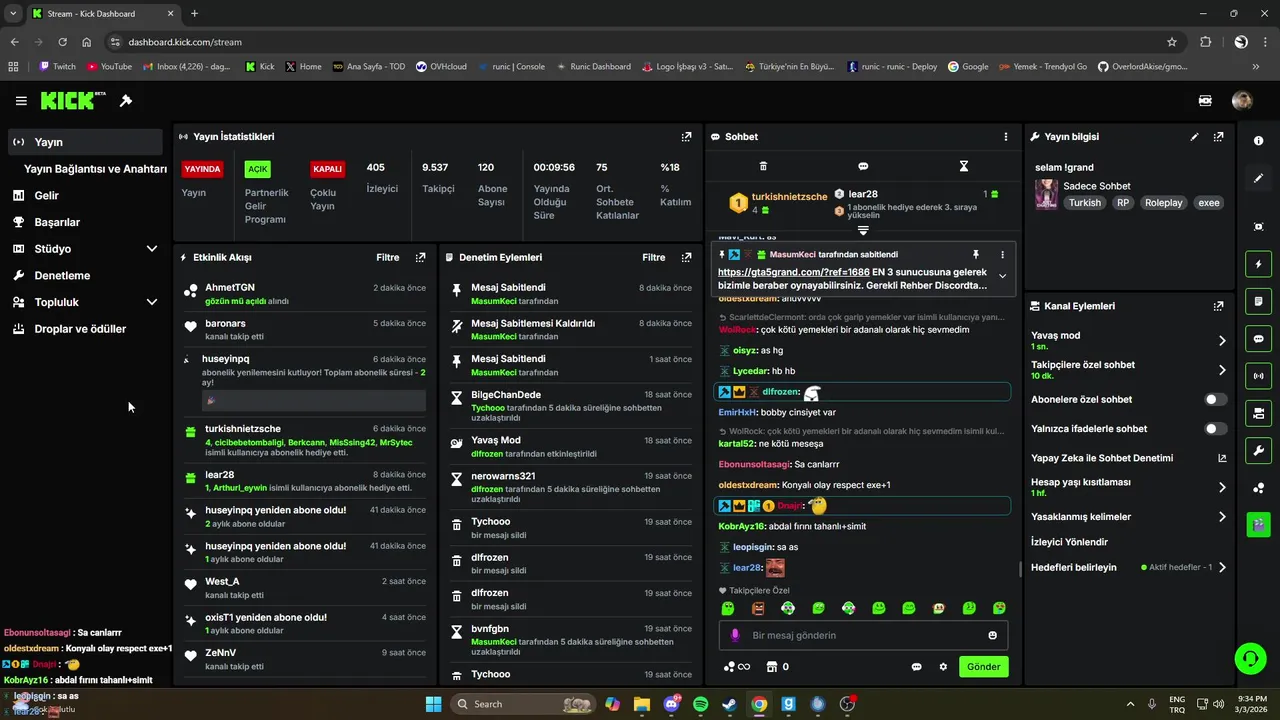Edit stream info with the pencil icon in Yayın bilgisi
Image resolution: width=1280 pixels, height=720 pixels.
coord(1194,137)
